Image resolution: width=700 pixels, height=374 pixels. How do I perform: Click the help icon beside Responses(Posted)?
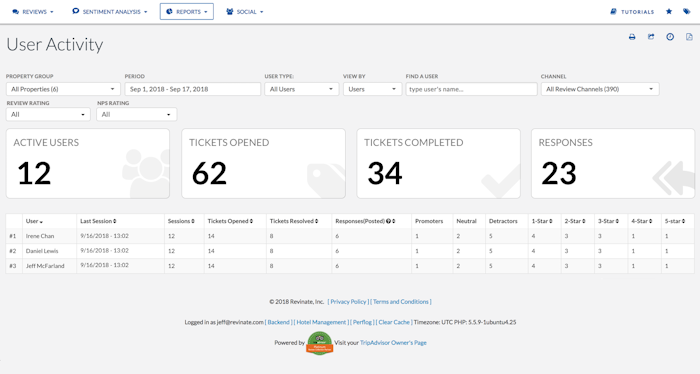[x=388, y=221]
